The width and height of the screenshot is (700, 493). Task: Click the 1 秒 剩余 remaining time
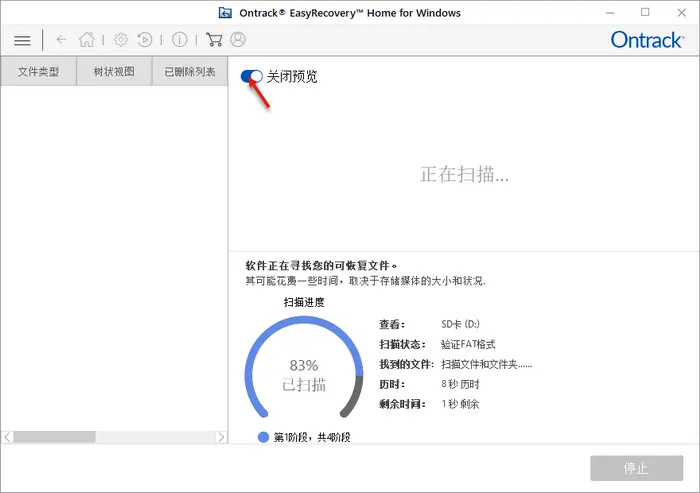(x=460, y=404)
